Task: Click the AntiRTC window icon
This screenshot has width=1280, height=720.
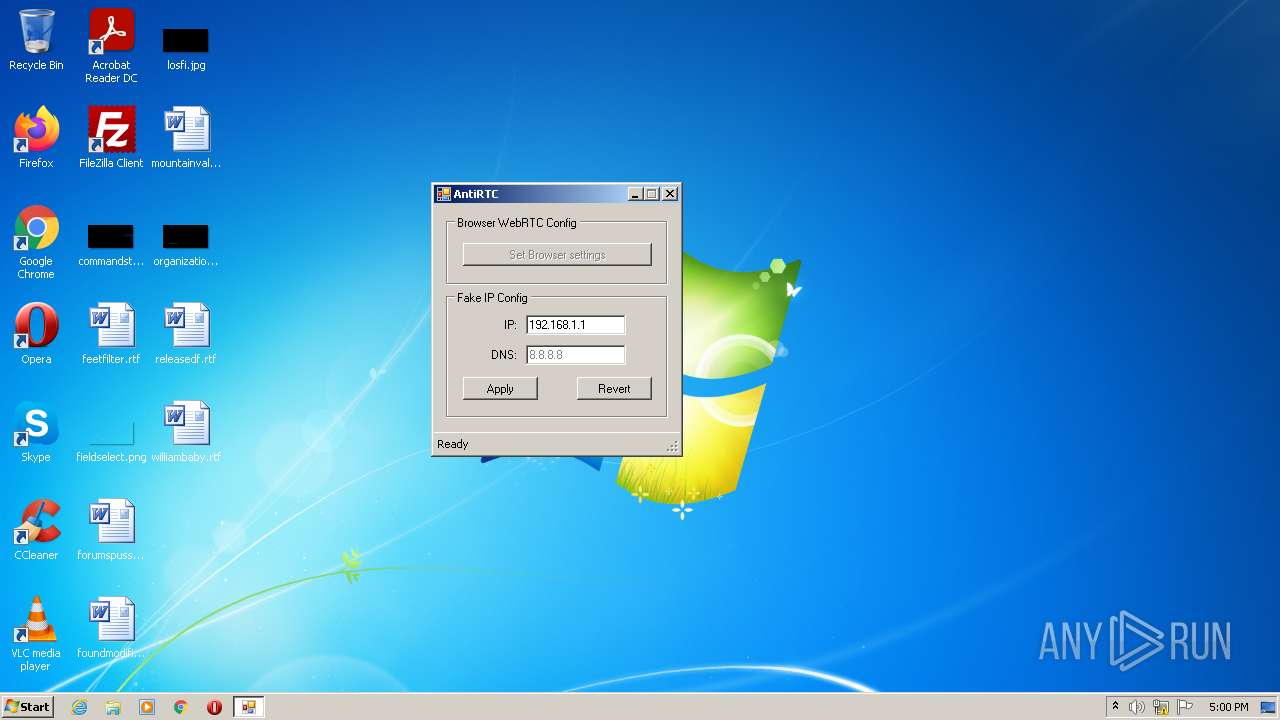Action: pos(444,194)
